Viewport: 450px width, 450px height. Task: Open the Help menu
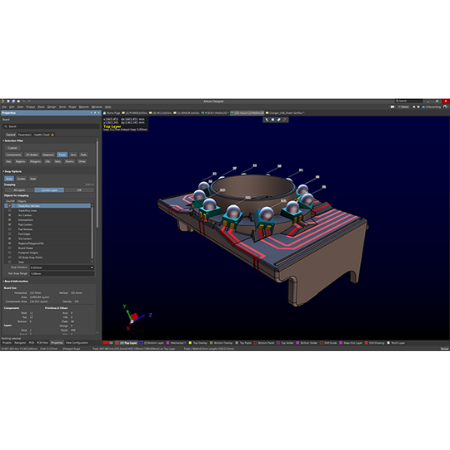[108, 107]
